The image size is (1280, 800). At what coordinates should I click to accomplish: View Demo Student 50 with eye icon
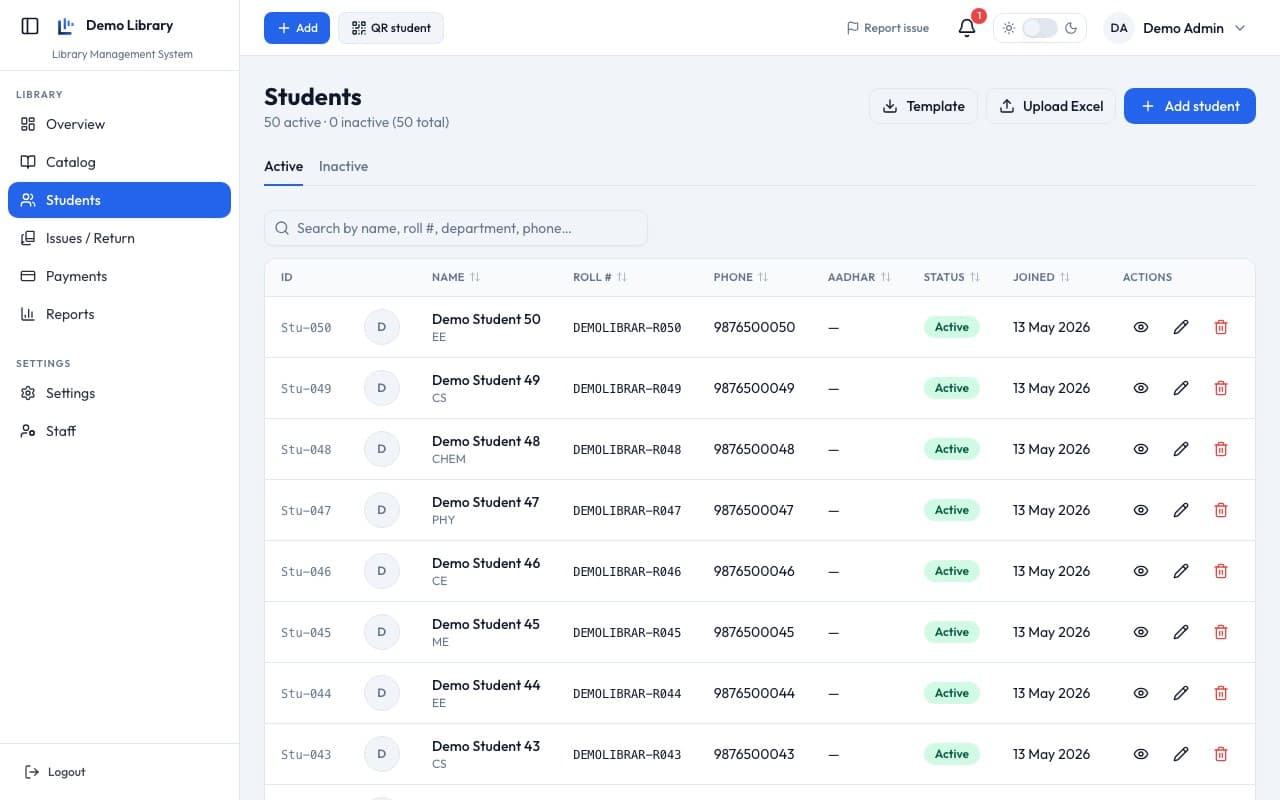(1141, 327)
